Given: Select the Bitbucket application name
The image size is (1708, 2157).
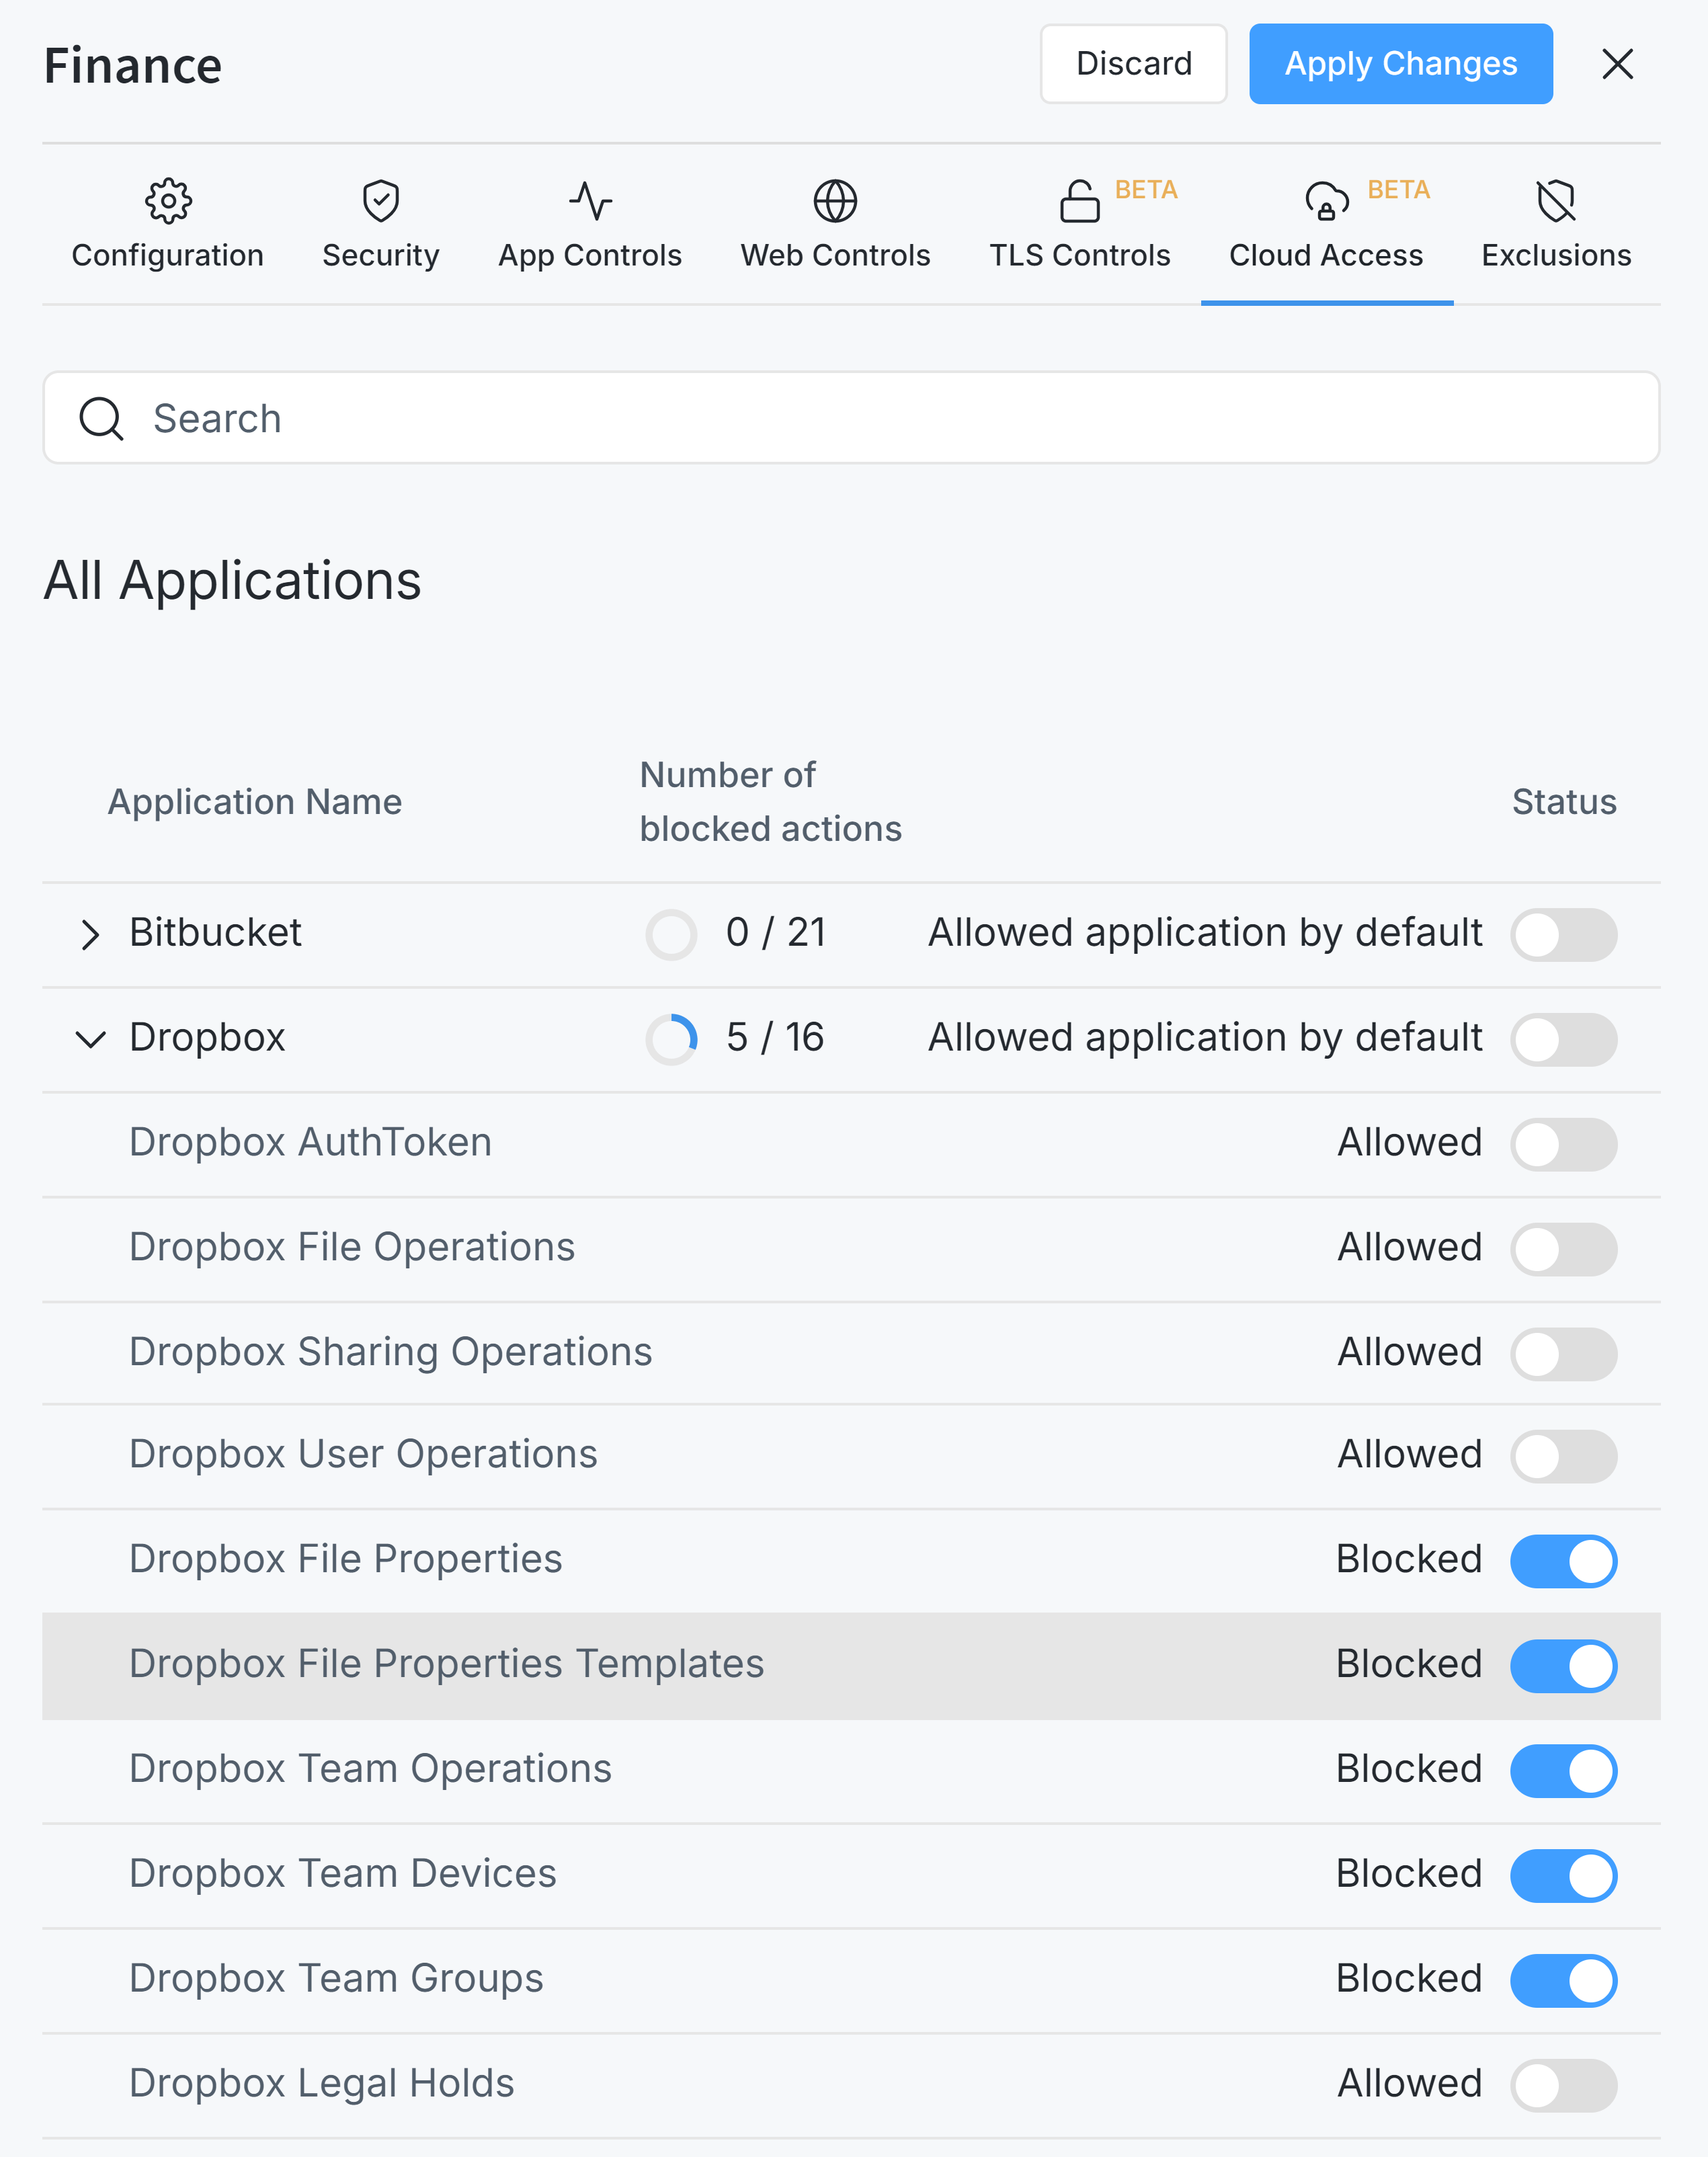Looking at the screenshot, I should 215,933.
